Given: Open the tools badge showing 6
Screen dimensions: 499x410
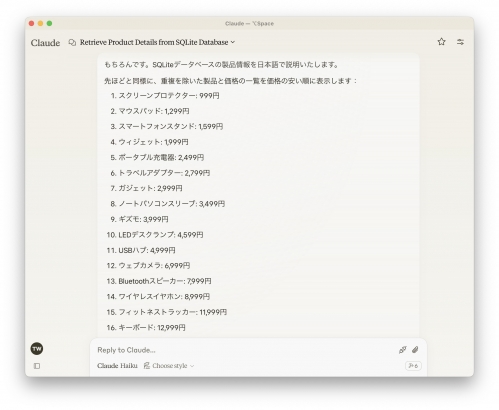Looking at the screenshot, I should (413, 366).
